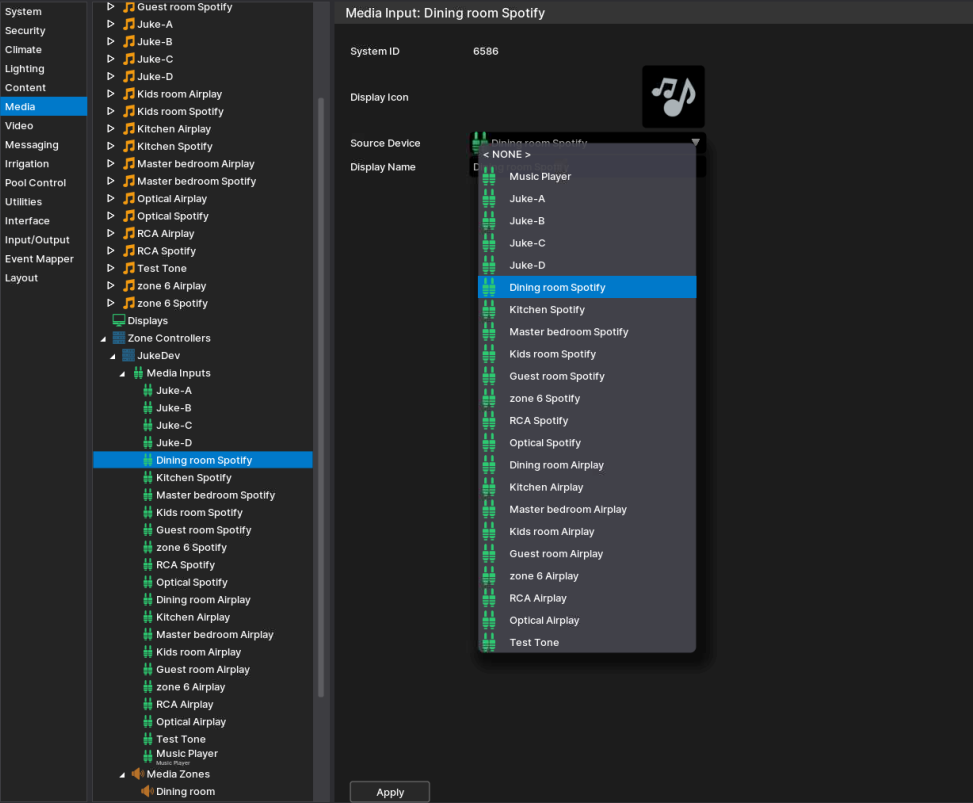The width and height of the screenshot is (973, 803).
Task: Click the music note icon beside Test Tone source
Action: click(x=128, y=268)
